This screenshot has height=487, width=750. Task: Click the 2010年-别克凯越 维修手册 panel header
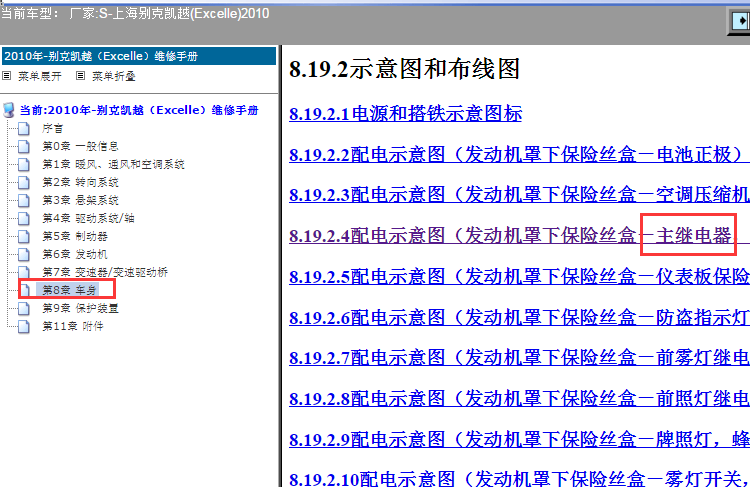point(139,56)
